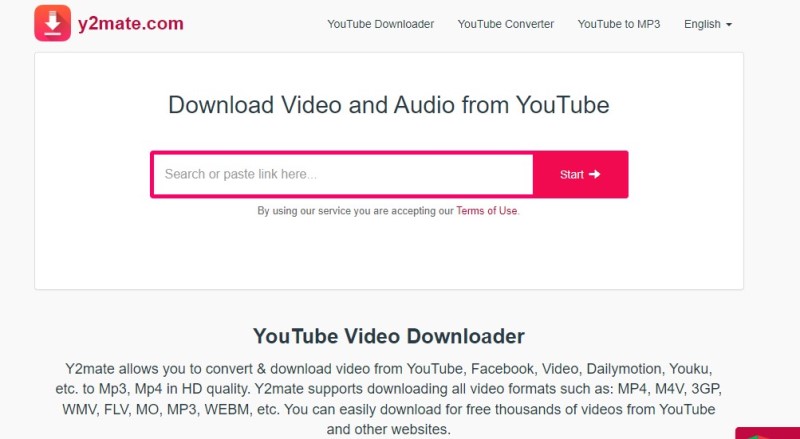Click the Start button label
800x439 pixels.
pyautogui.click(x=571, y=175)
